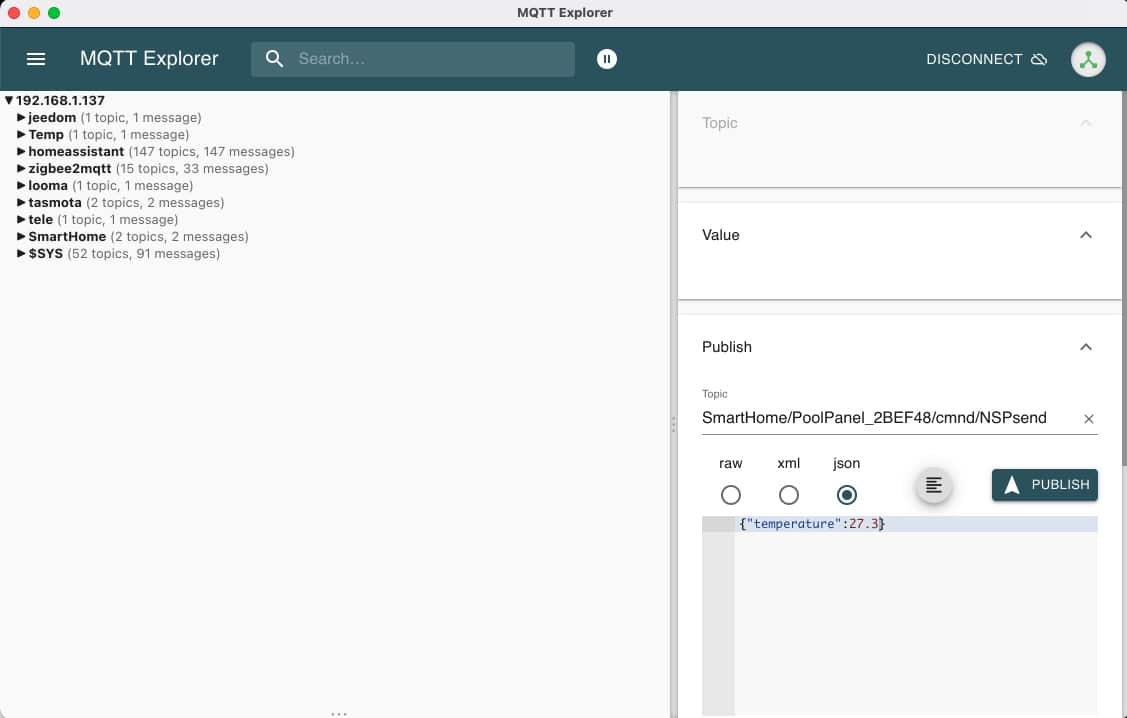Expand the $SYS topic

tap(21, 254)
